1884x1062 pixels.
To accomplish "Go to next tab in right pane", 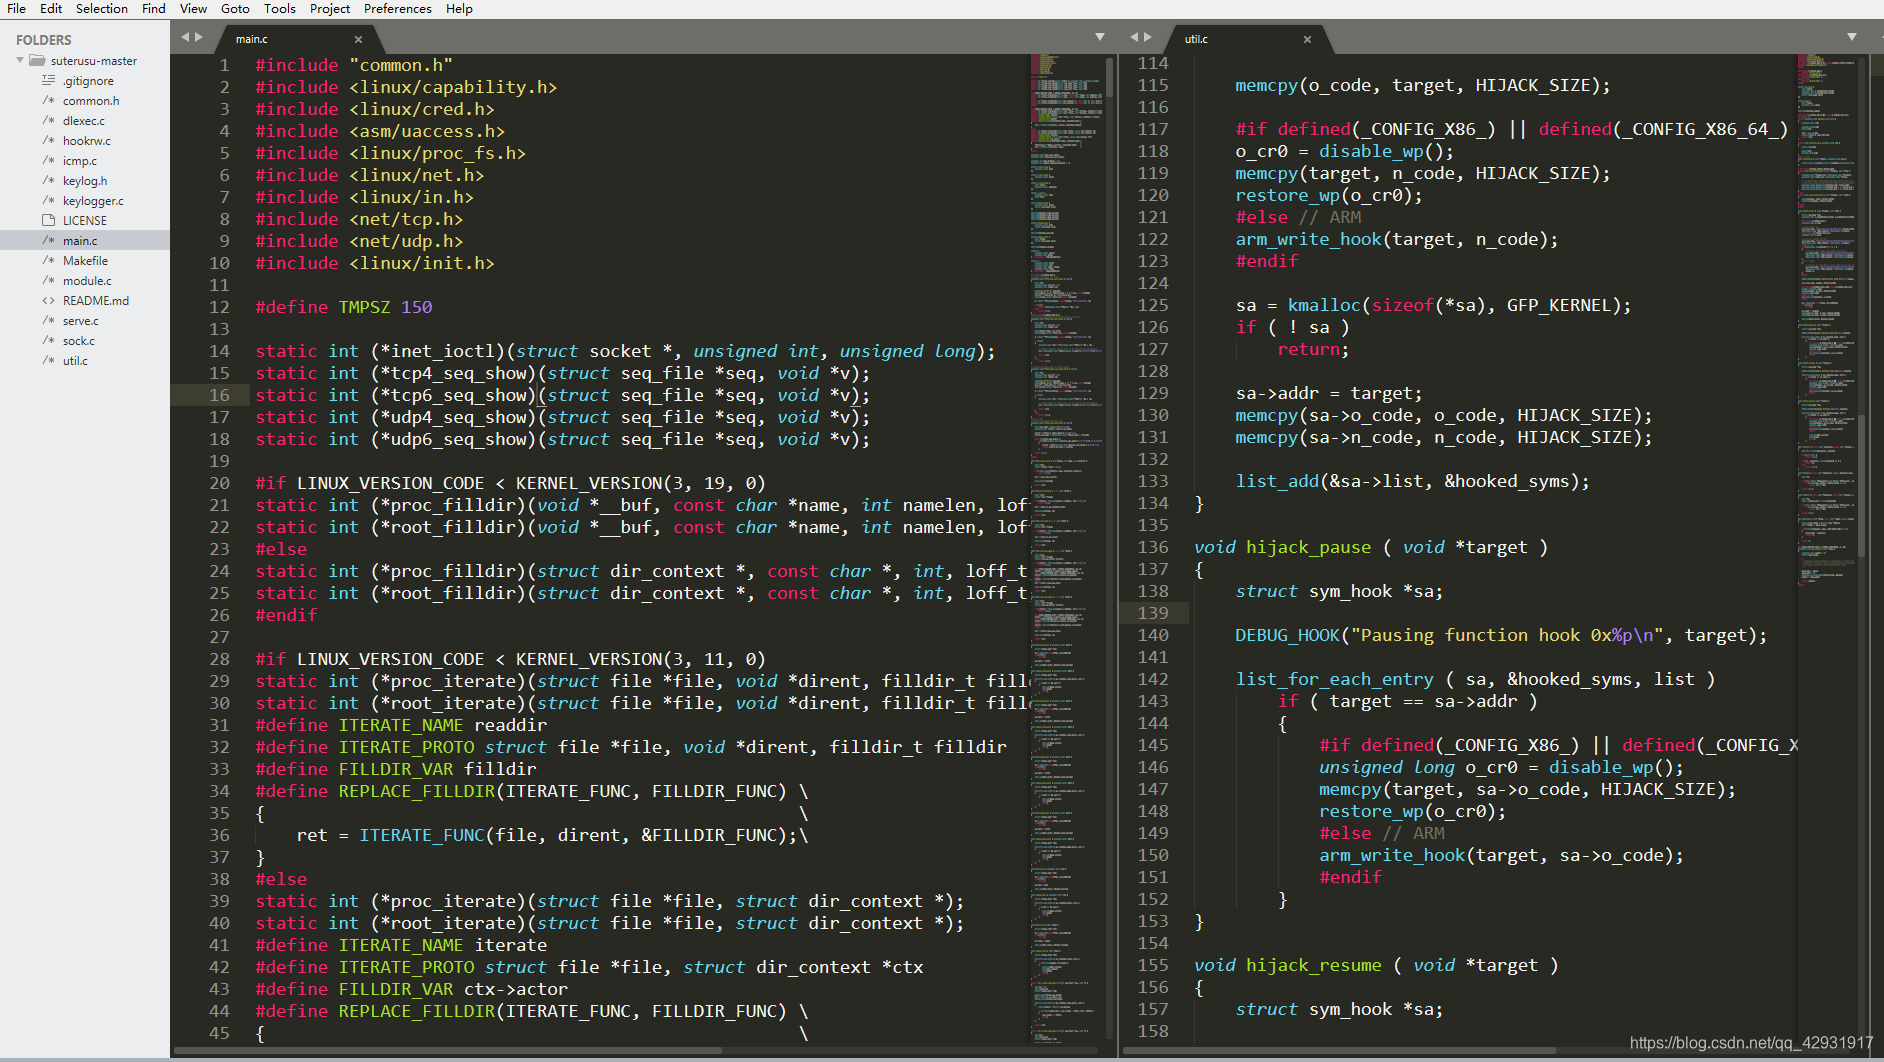I will 1148,37.
